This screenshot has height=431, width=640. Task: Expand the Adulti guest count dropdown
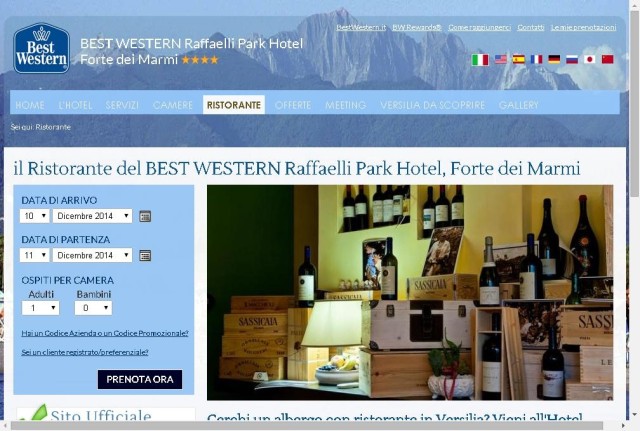point(40,308)
